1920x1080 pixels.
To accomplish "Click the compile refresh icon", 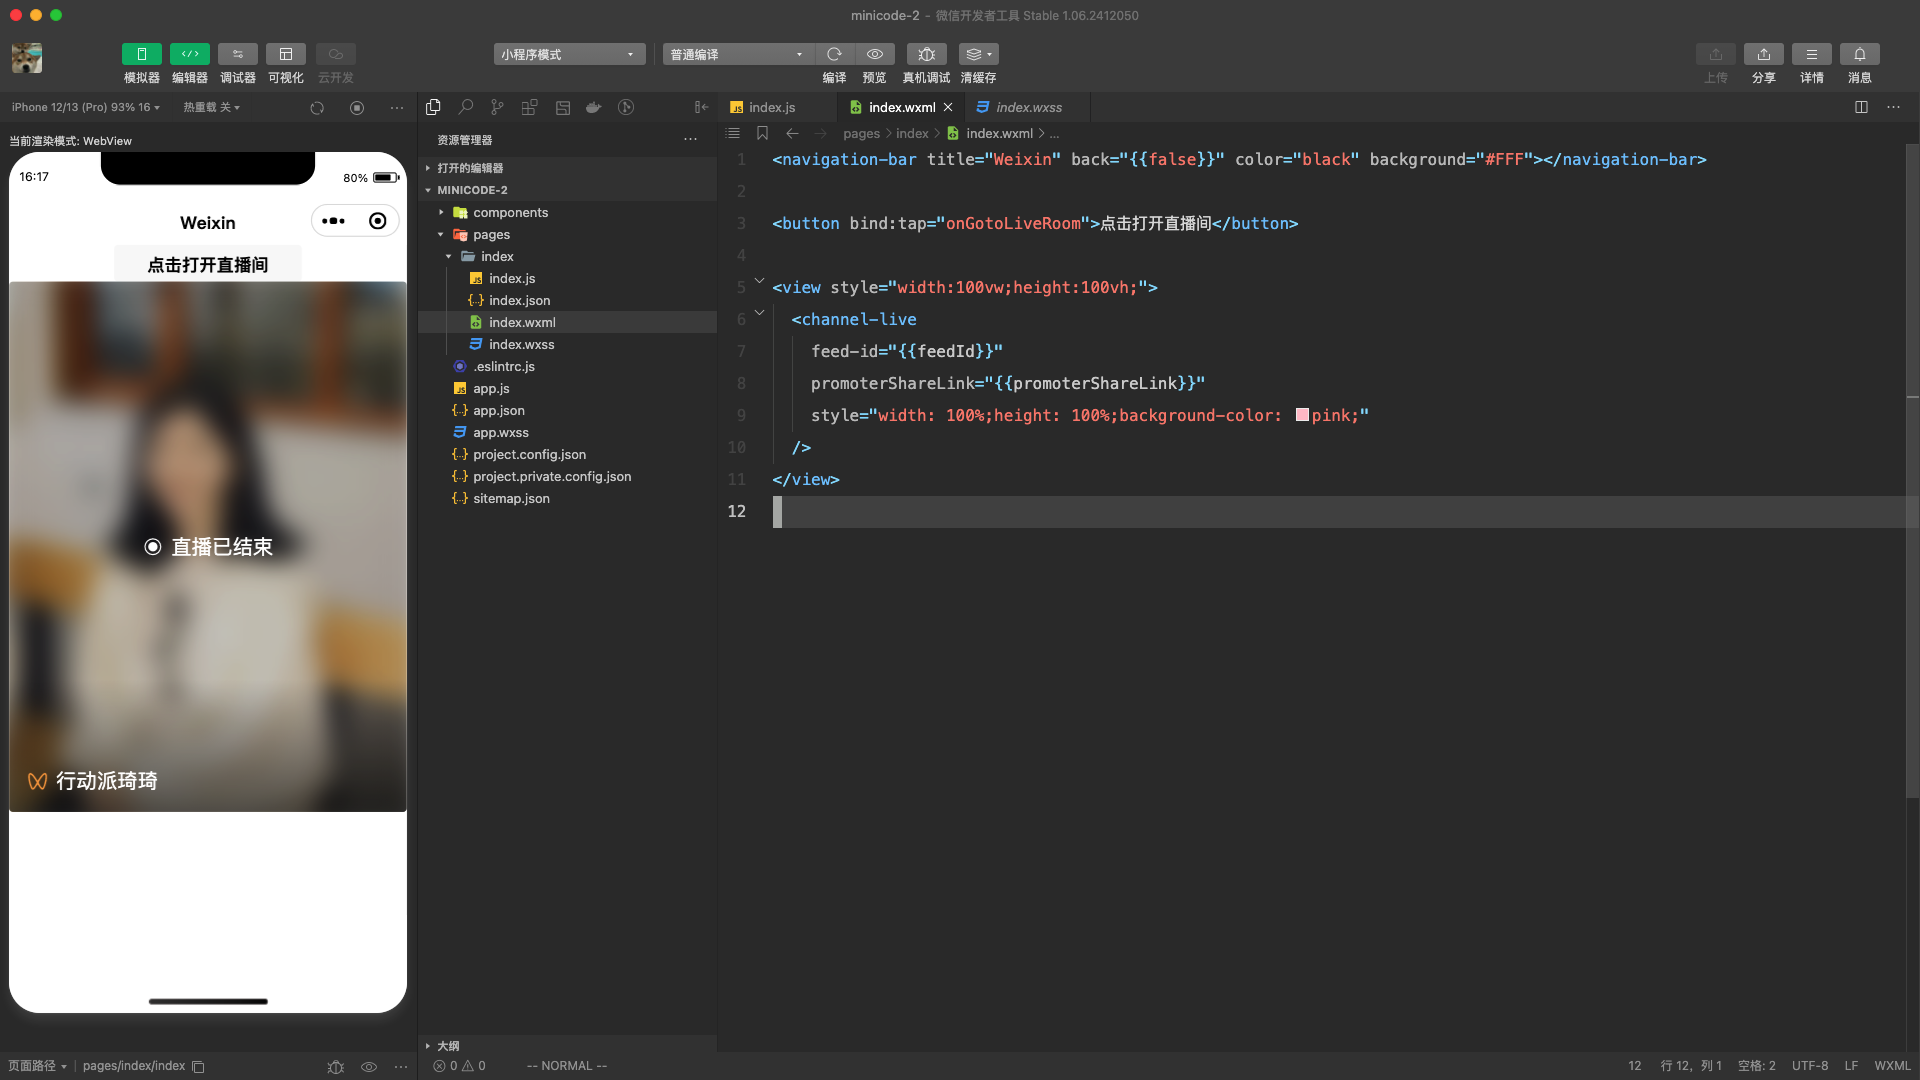I will (834, 54).
